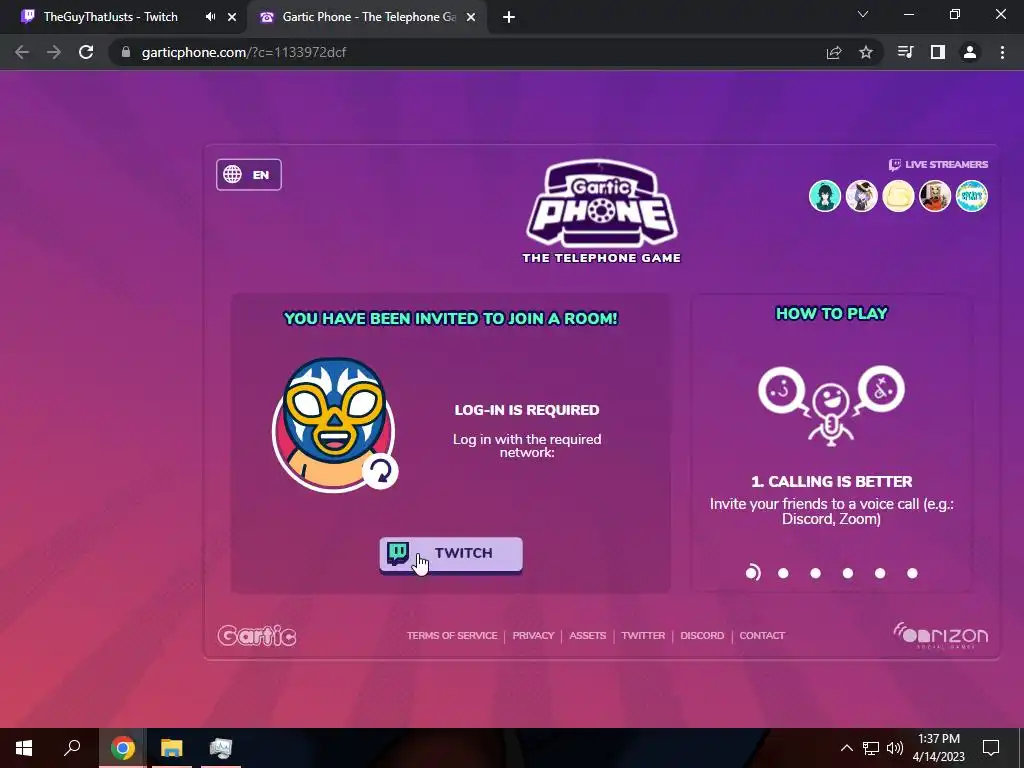Switch to TheGuyThatJusts Twitch tab
The image size is (1024, 768).
tap(111, 17)
